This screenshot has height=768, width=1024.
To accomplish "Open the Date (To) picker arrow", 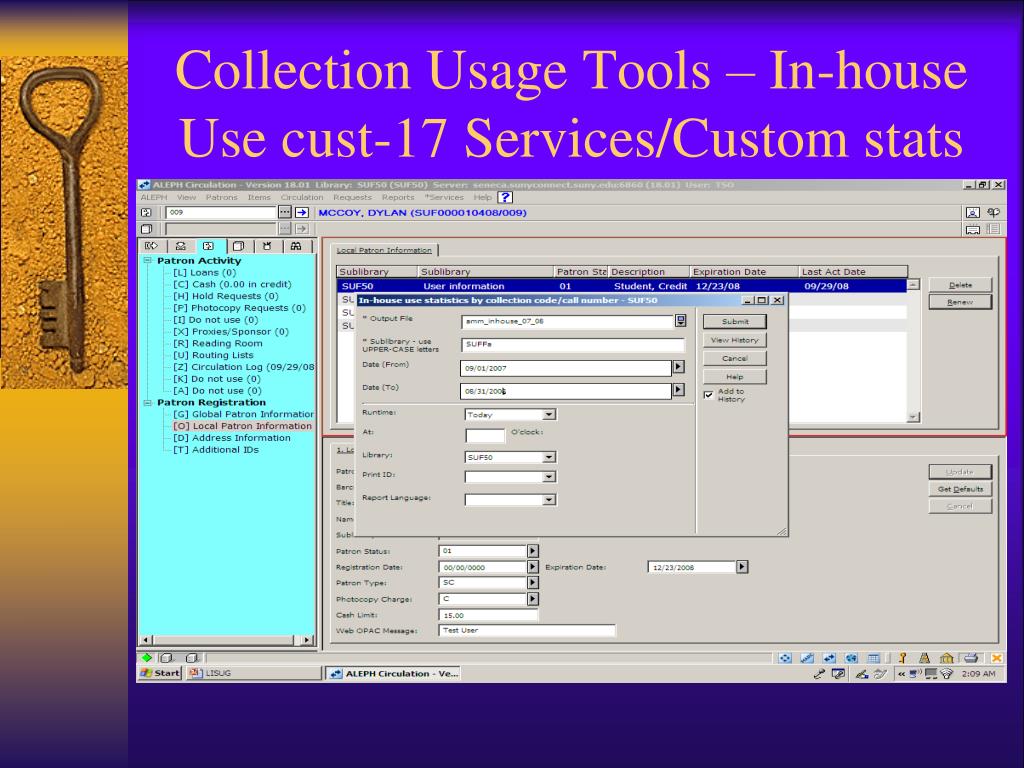I will point(679,390).
